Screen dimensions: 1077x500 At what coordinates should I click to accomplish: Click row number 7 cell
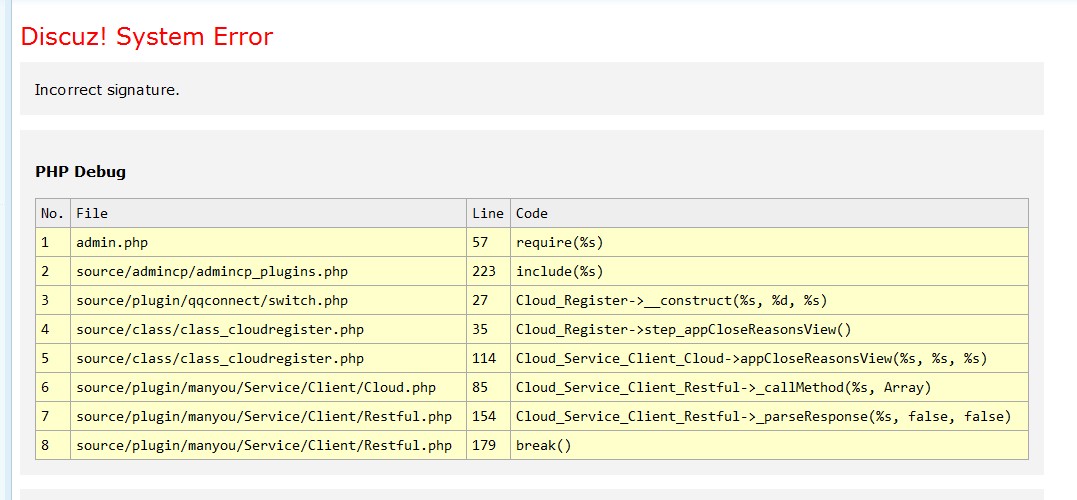pyautogui.click(x=53, y=416)
